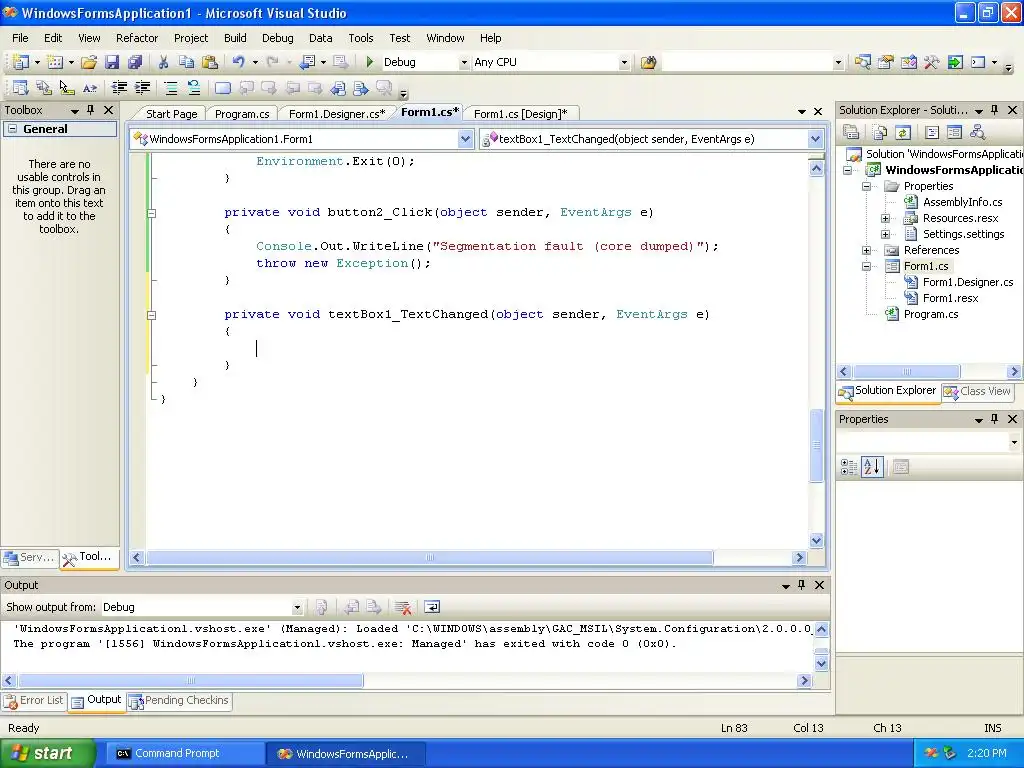Undo the last edit with the Undo arrow
Image resolution: width=1024 pixels, height=768 pixels.
click(238, 62)
